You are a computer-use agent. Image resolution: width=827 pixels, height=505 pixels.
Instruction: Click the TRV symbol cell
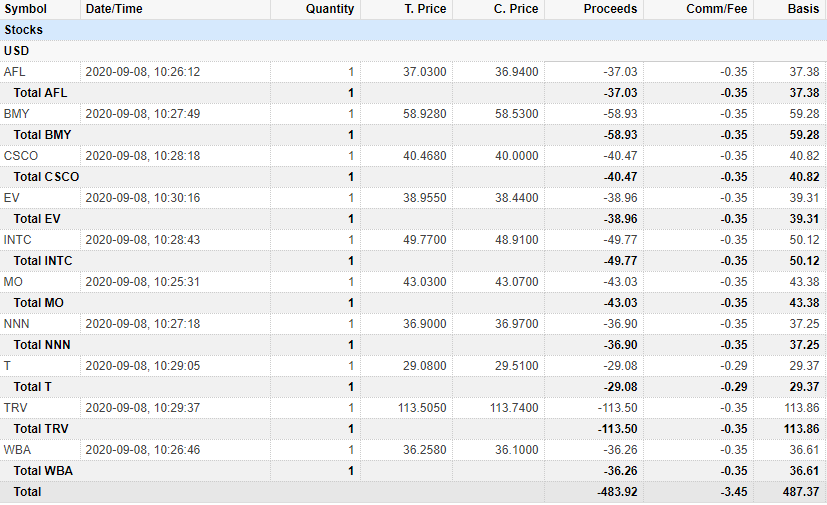pyautogui.click(x=15, y=408)
